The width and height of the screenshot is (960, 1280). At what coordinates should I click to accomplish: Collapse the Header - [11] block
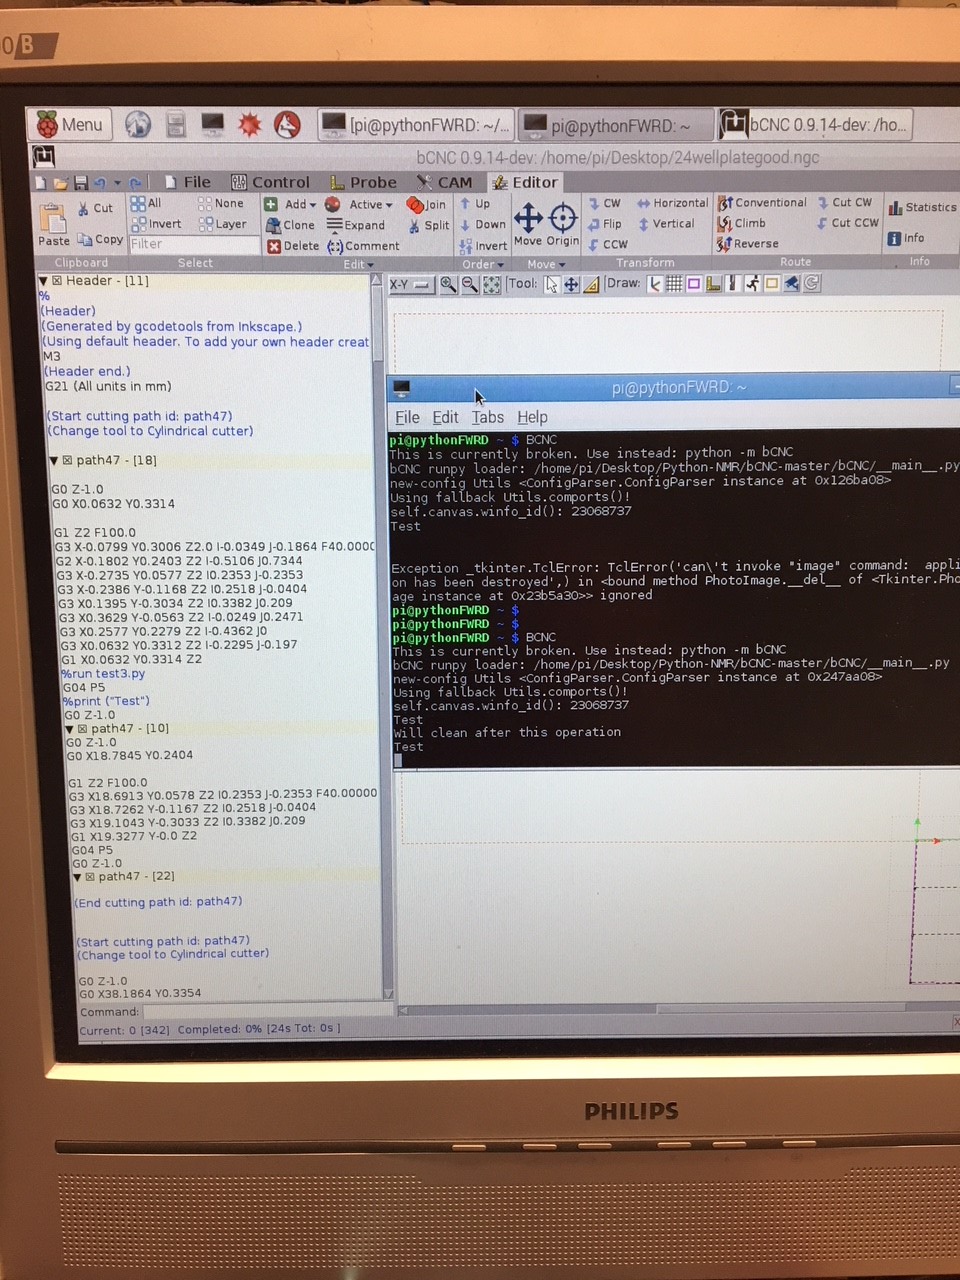click(43, 281)
